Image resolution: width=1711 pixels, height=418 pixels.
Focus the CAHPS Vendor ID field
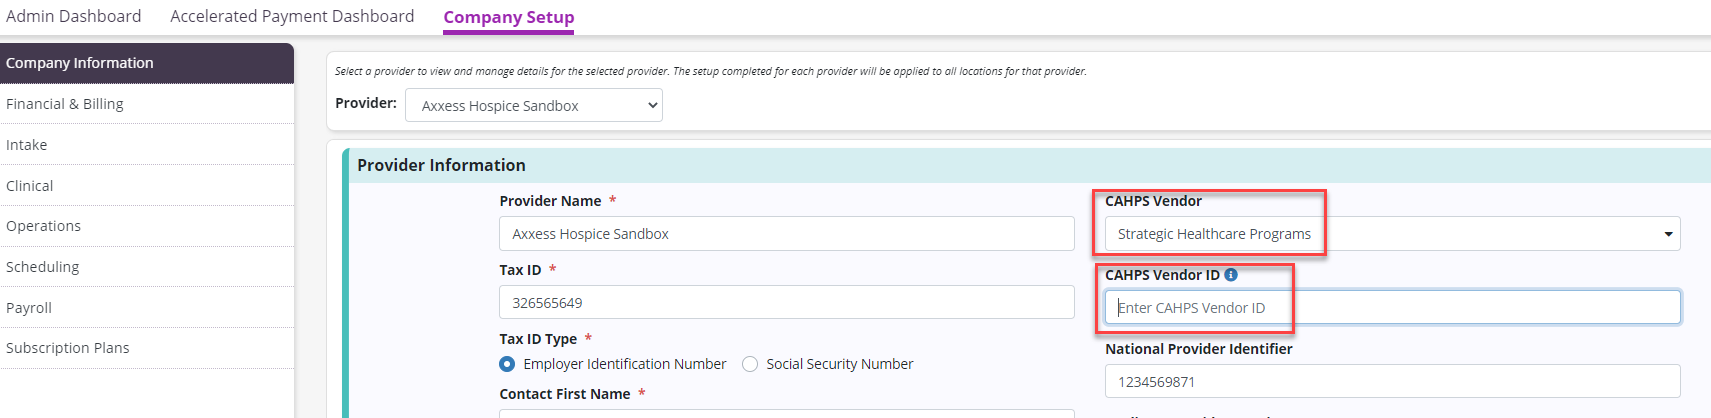click(x=1392, y=308)
